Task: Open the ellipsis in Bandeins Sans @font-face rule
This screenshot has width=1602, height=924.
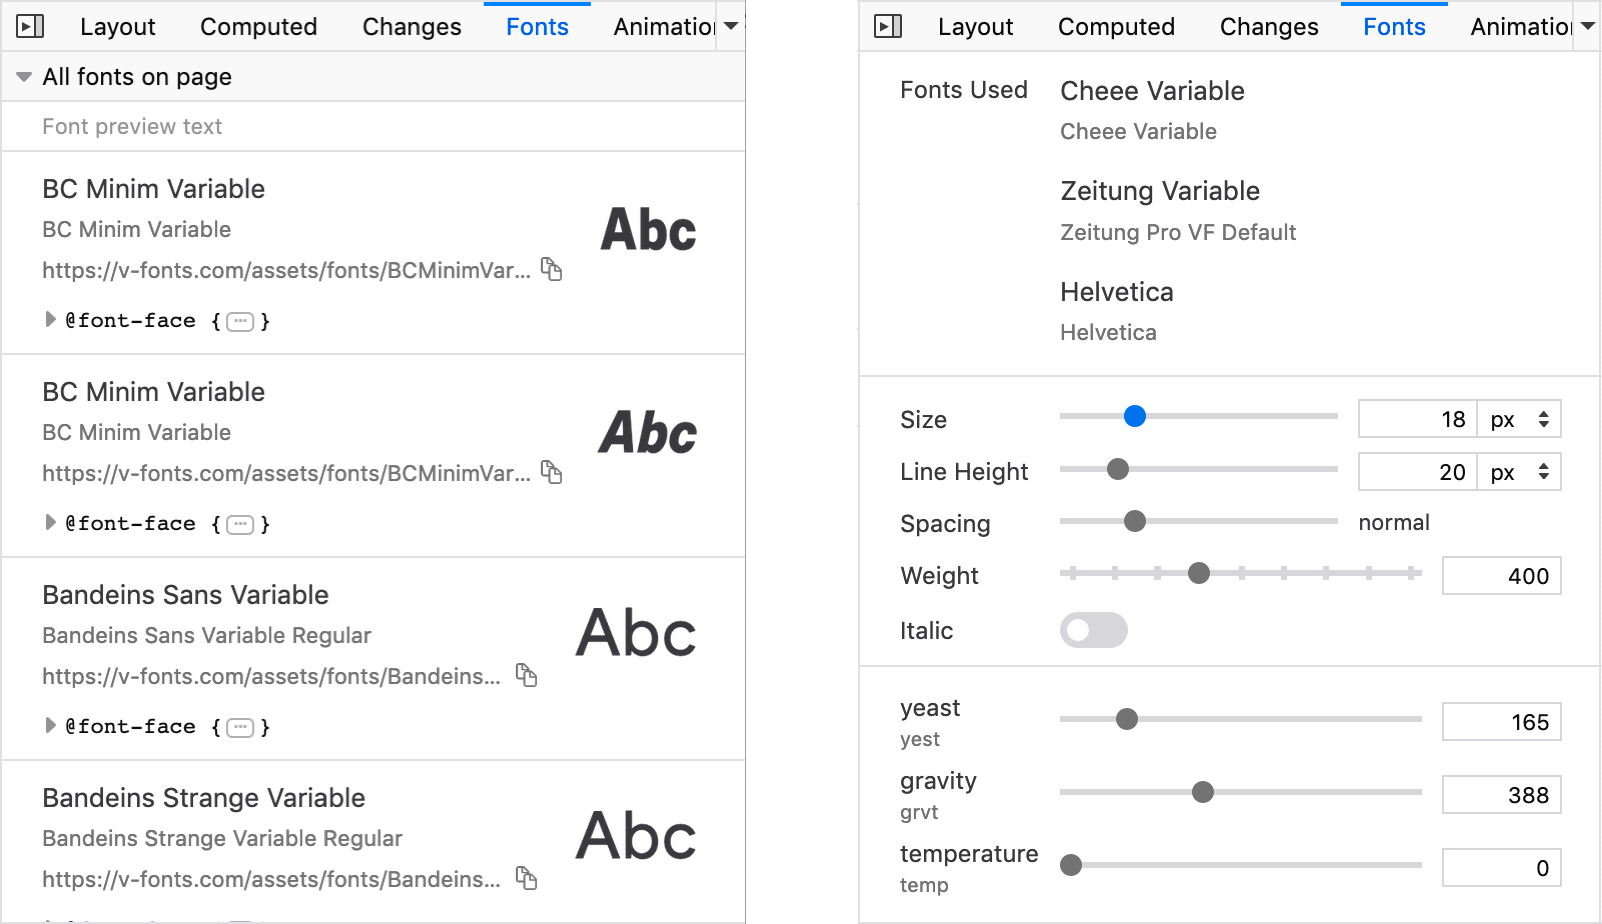Action: click(240, 727)
